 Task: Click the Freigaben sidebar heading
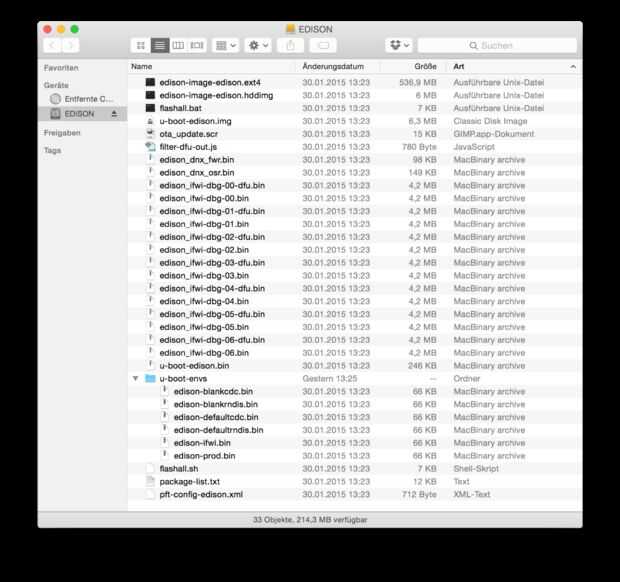click(x=62, y=133)
